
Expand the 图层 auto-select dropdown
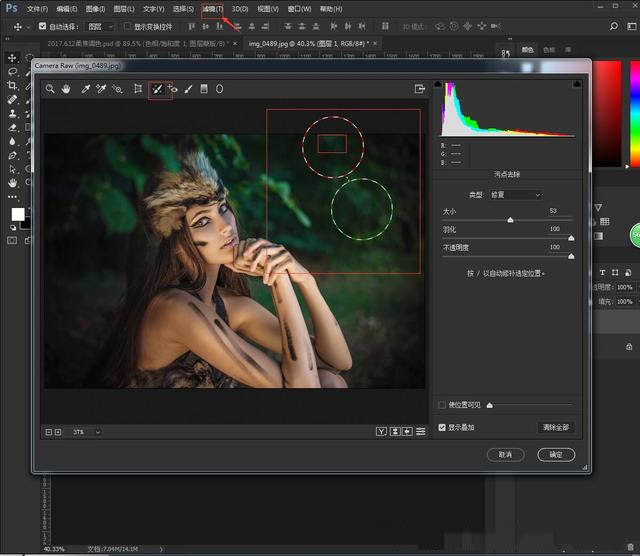pyautogui.click(x=100, y=27)
